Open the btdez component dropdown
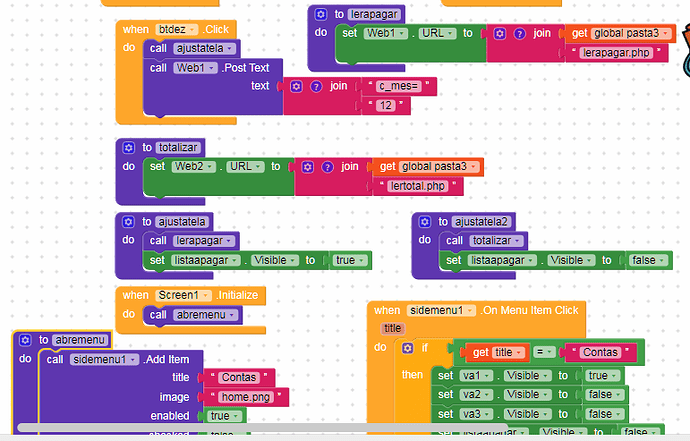Screen dimensions: 690x441 click(x=176, y=29)
